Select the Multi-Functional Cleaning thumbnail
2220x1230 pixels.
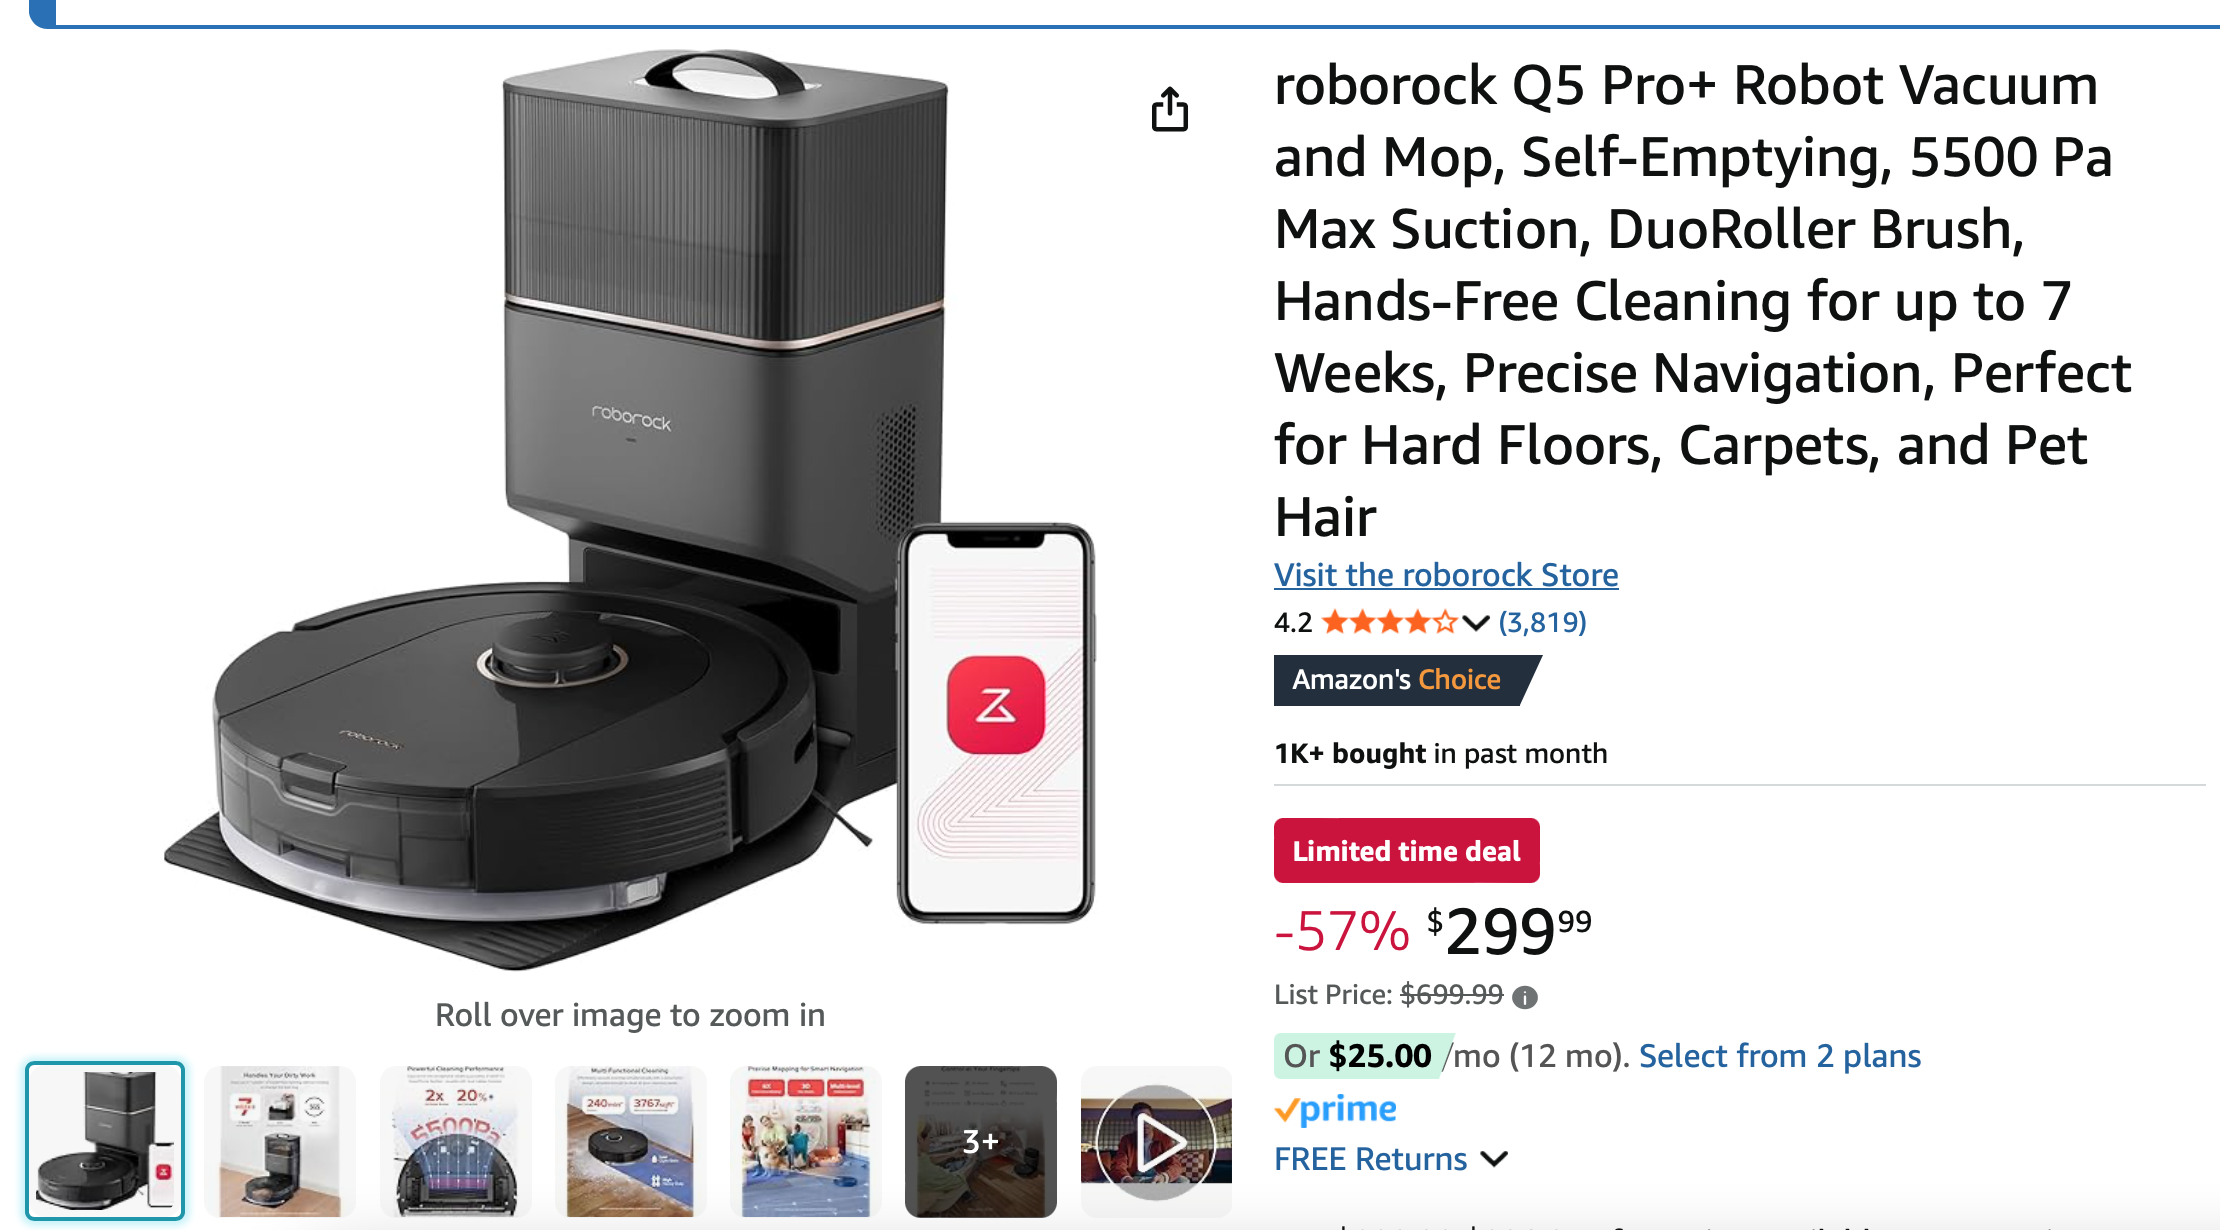pyautogui.click(x=631, y=1140)
